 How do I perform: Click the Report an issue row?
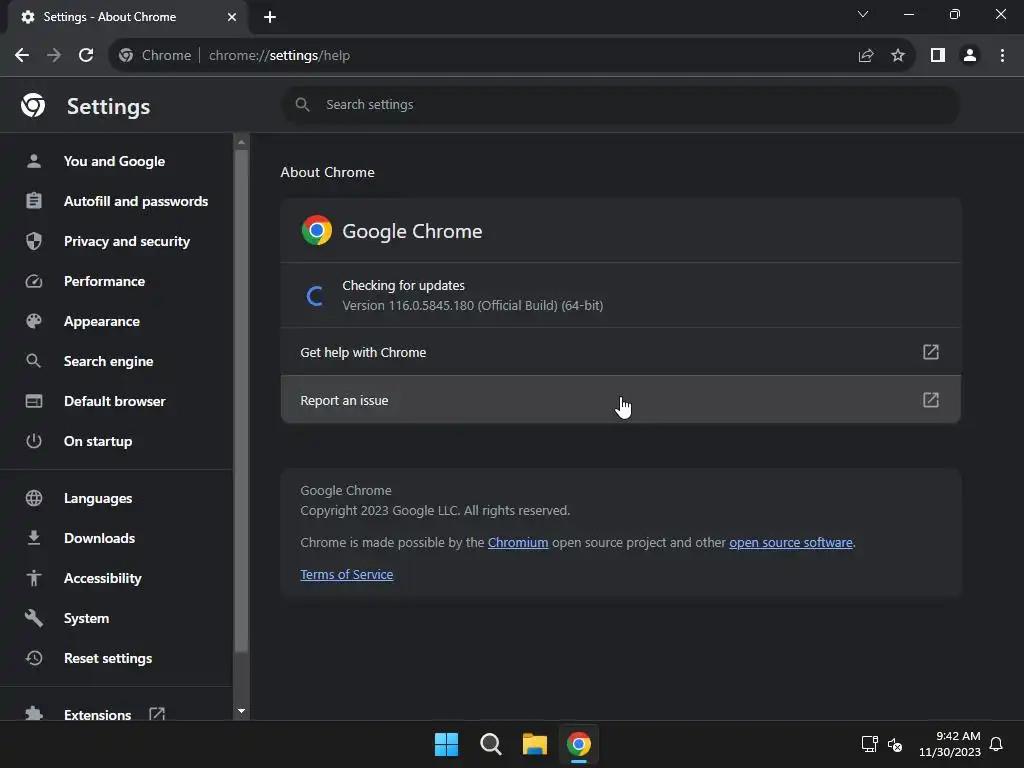(620, 400)
